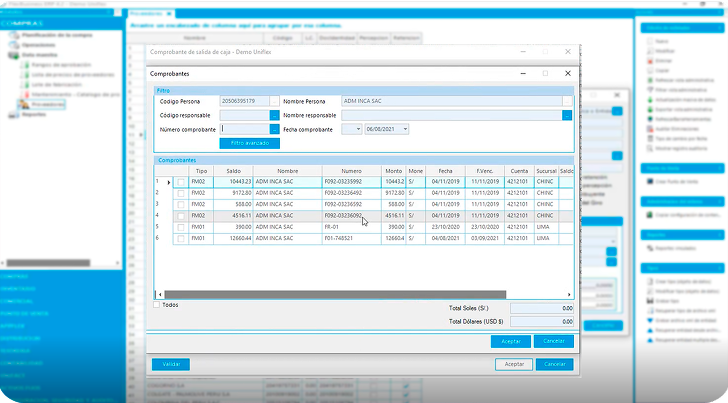Click the Monto column header
Image resolution: width=728 pixels, height=403 pixels.
pos(393,171)
